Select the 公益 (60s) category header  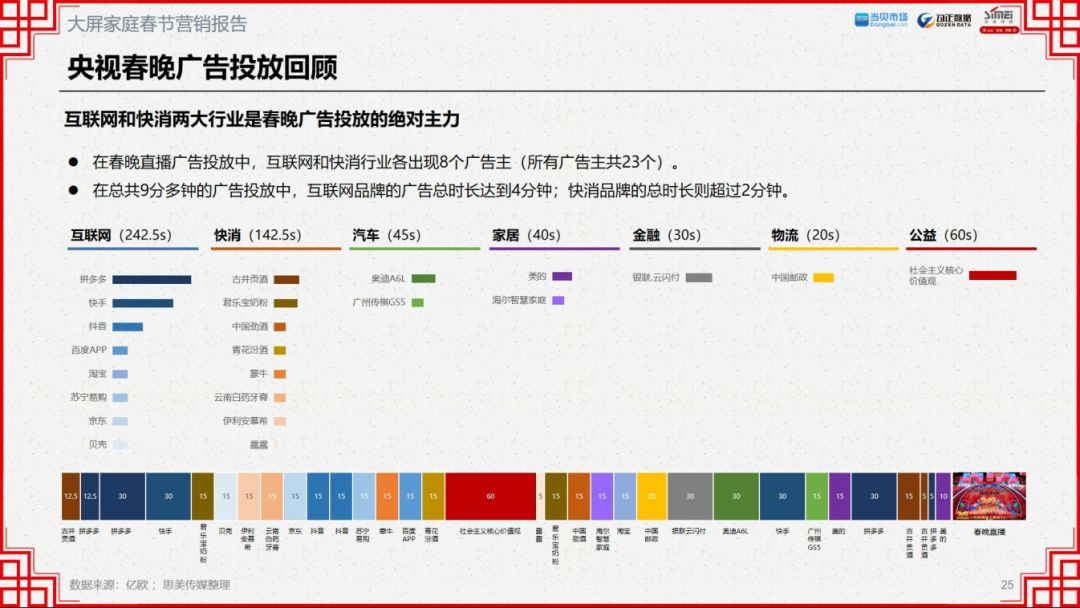[942, 235]
